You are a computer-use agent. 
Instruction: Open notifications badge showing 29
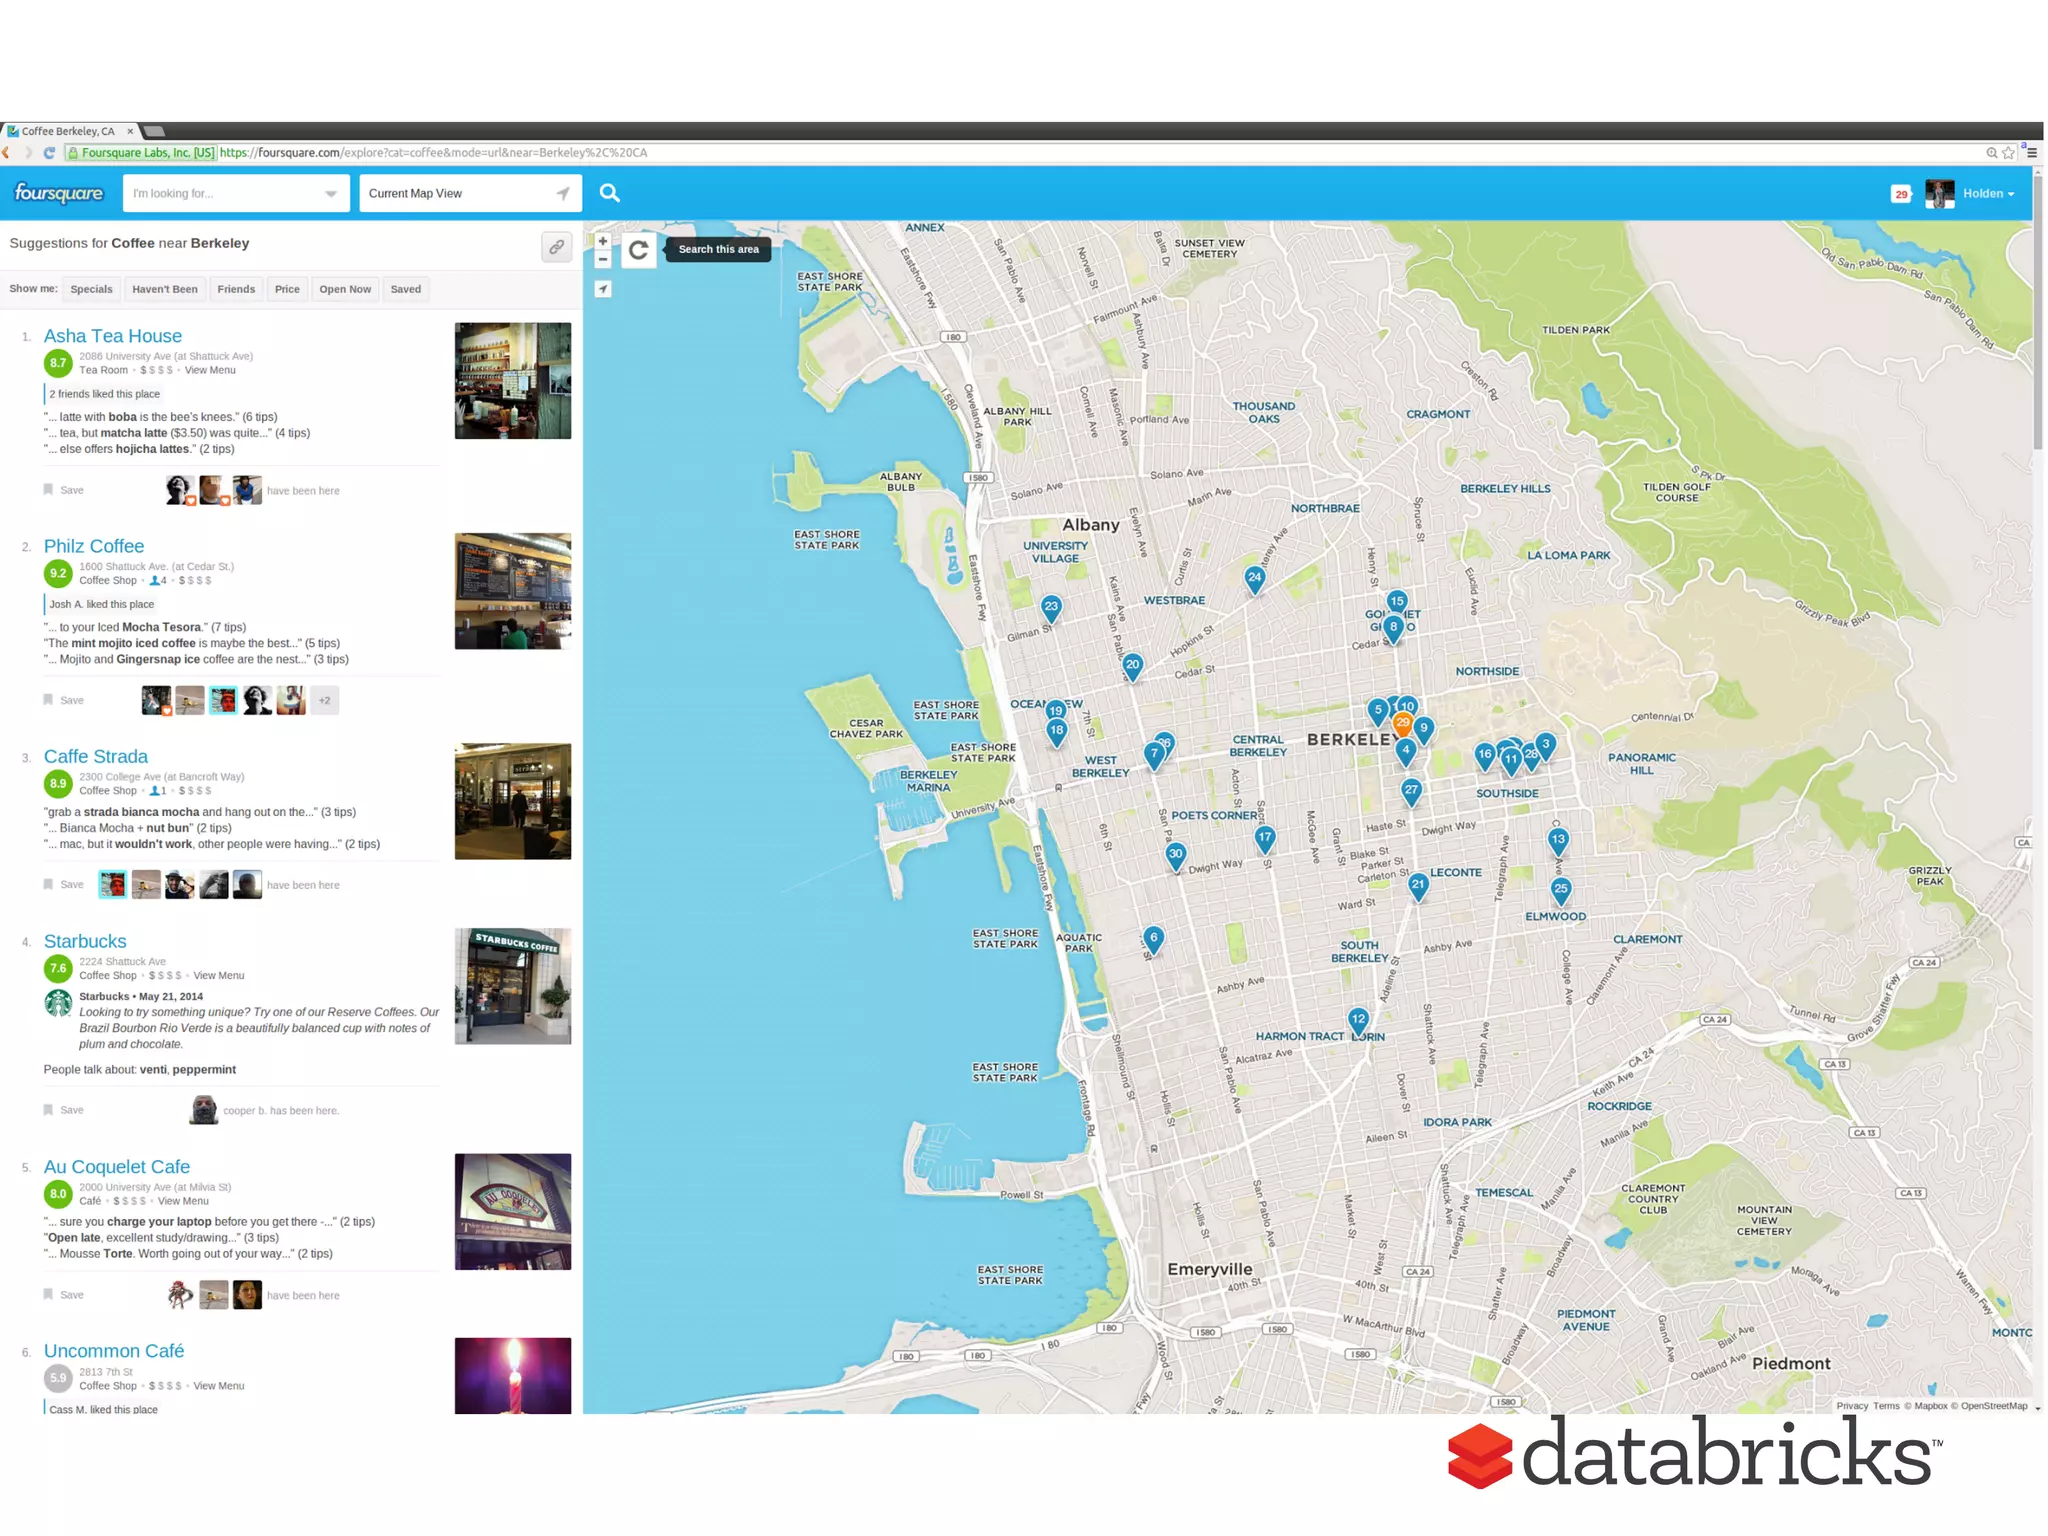pos(1901,194)
